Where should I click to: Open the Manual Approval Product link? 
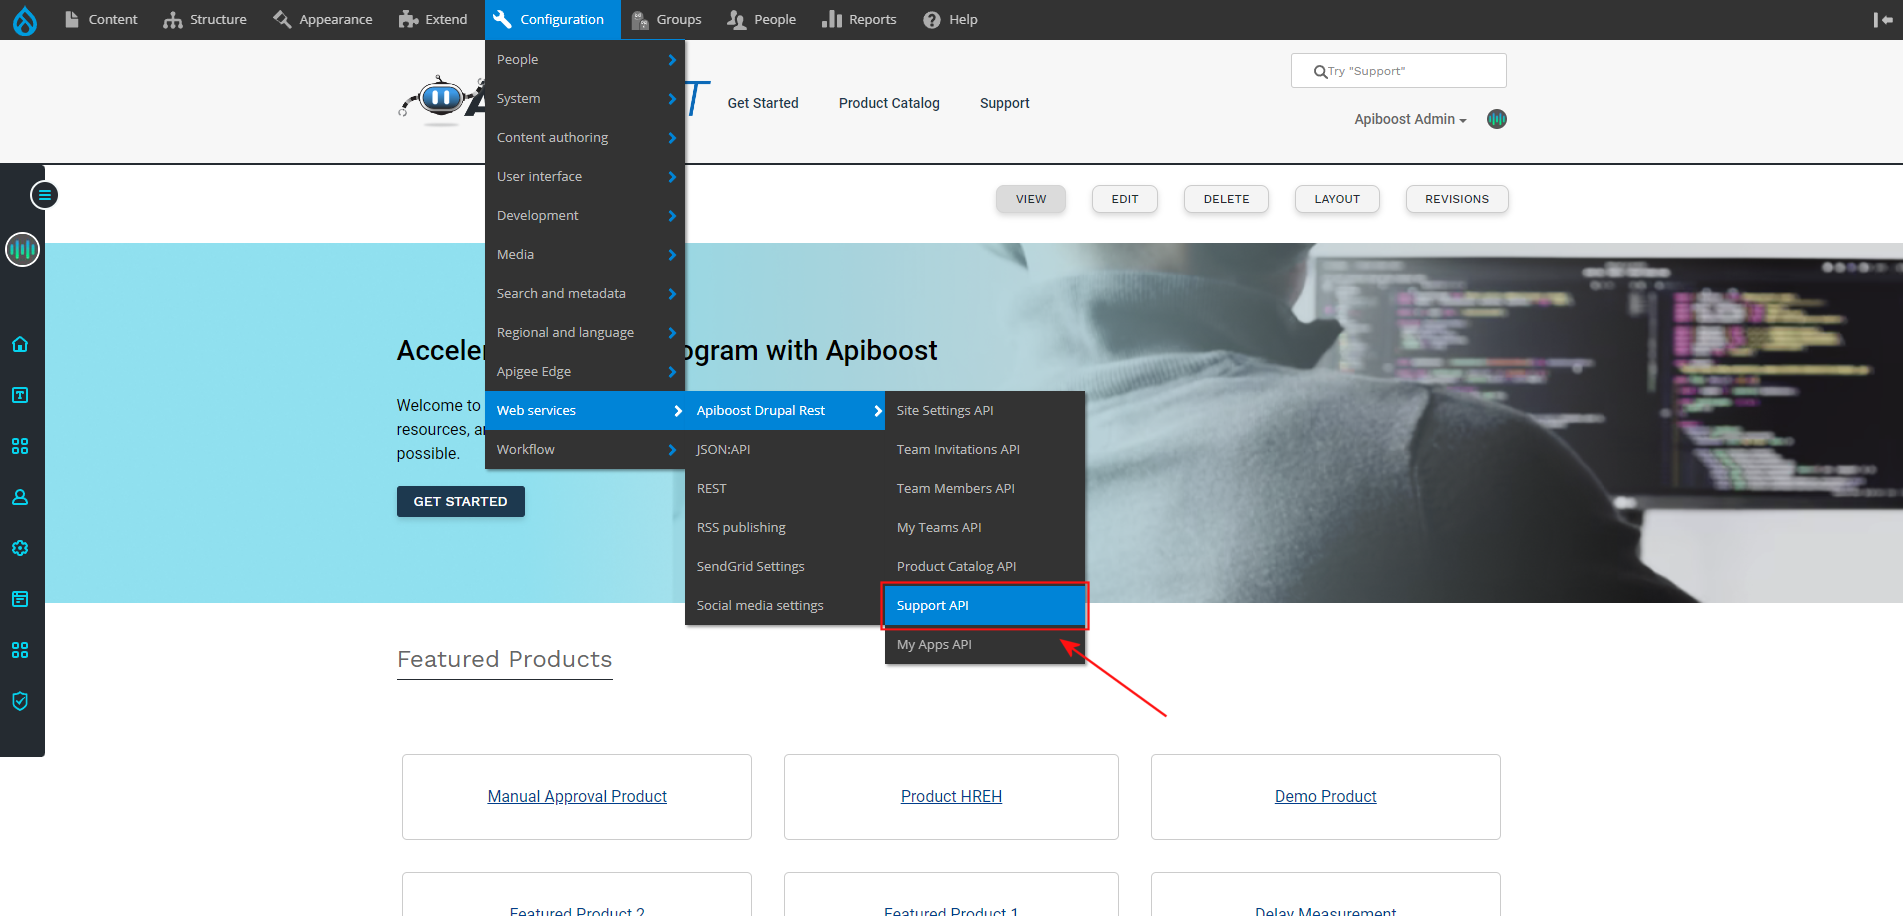point(577,796)
